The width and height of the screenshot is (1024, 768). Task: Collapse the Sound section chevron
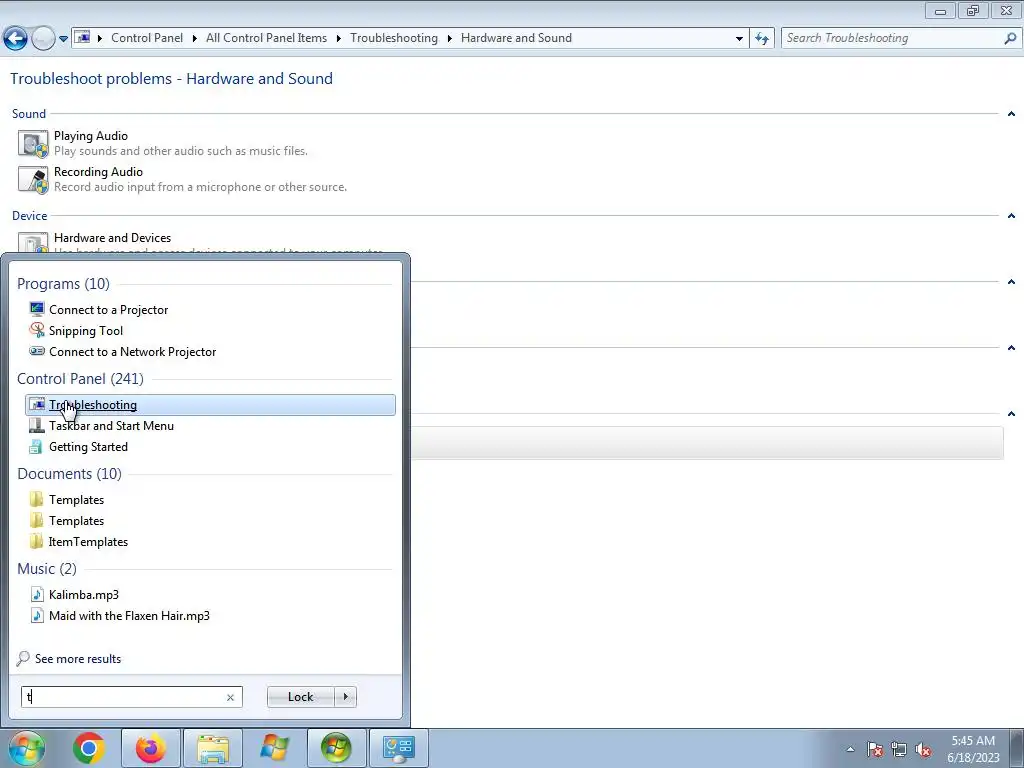tap(1011, 114)
